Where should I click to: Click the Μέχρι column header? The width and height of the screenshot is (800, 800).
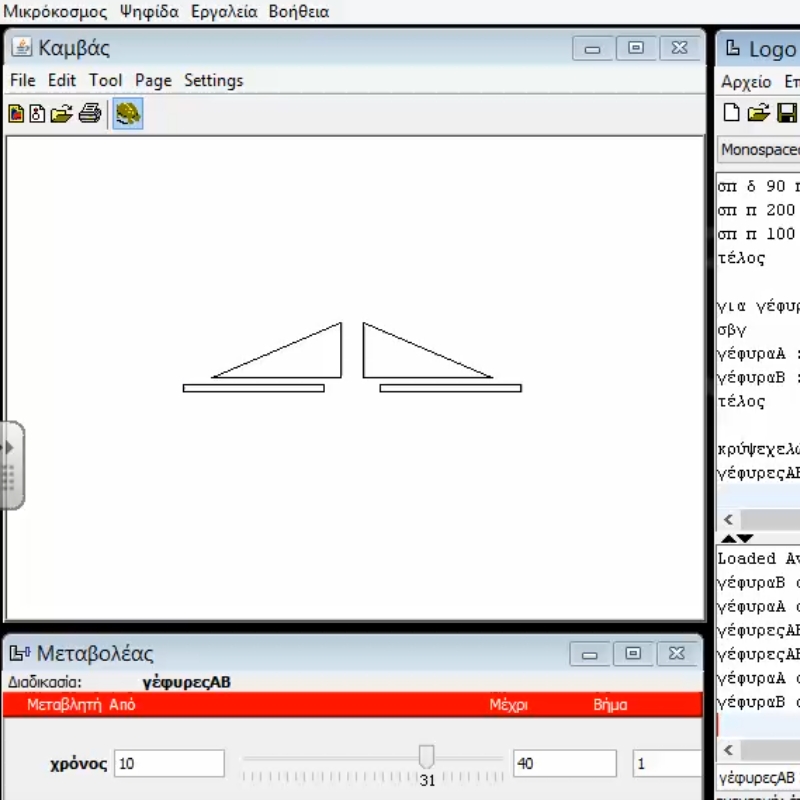point(508,705)
